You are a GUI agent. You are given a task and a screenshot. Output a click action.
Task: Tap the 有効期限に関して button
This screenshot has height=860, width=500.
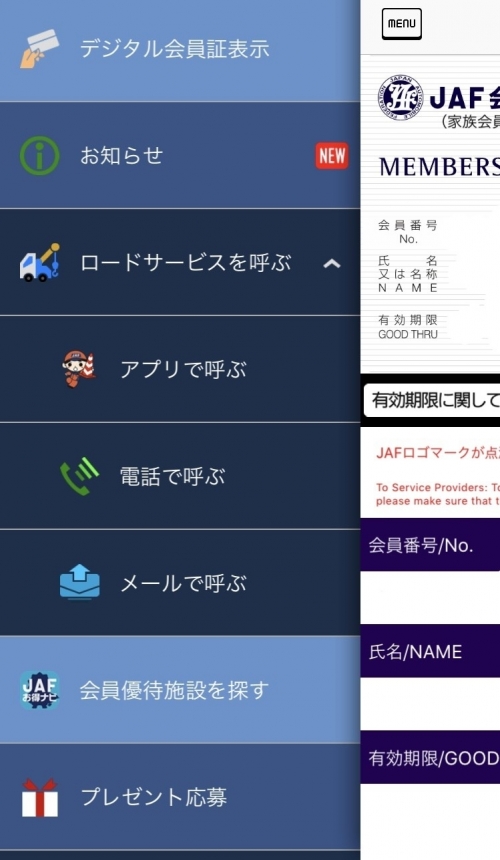click(x=432, y=400)
